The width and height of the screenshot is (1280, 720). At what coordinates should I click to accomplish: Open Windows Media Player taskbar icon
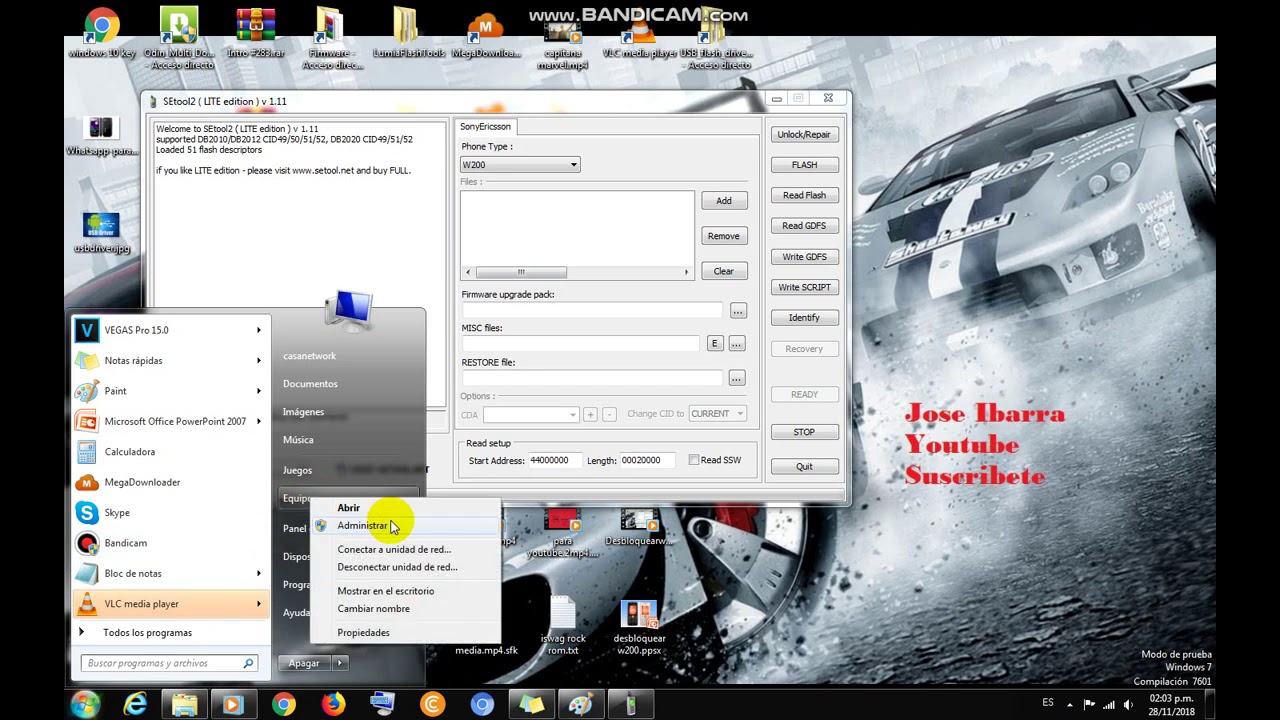click(233, 705)
